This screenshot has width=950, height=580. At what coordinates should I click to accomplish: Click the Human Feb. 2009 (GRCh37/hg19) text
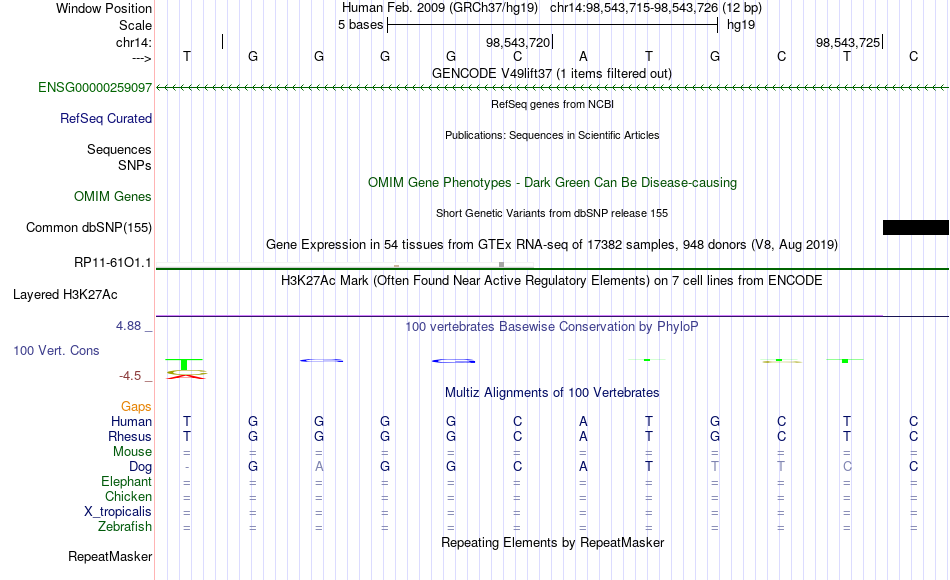440,8
